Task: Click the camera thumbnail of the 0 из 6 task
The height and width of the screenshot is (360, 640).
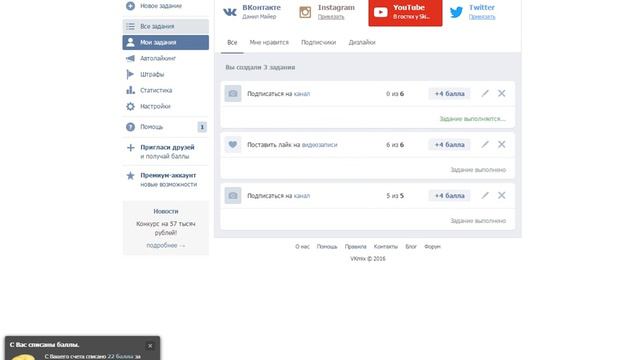Action: [233, 93]
